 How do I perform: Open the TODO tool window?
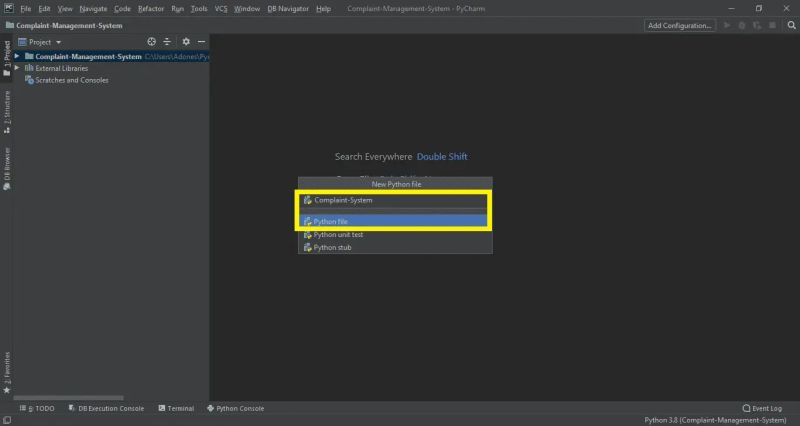[x=37, y=408]
